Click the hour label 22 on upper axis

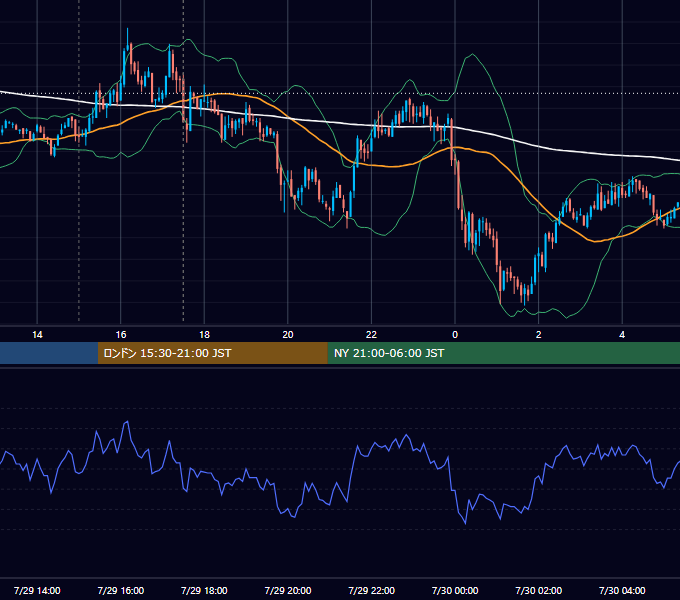[371, 335]
